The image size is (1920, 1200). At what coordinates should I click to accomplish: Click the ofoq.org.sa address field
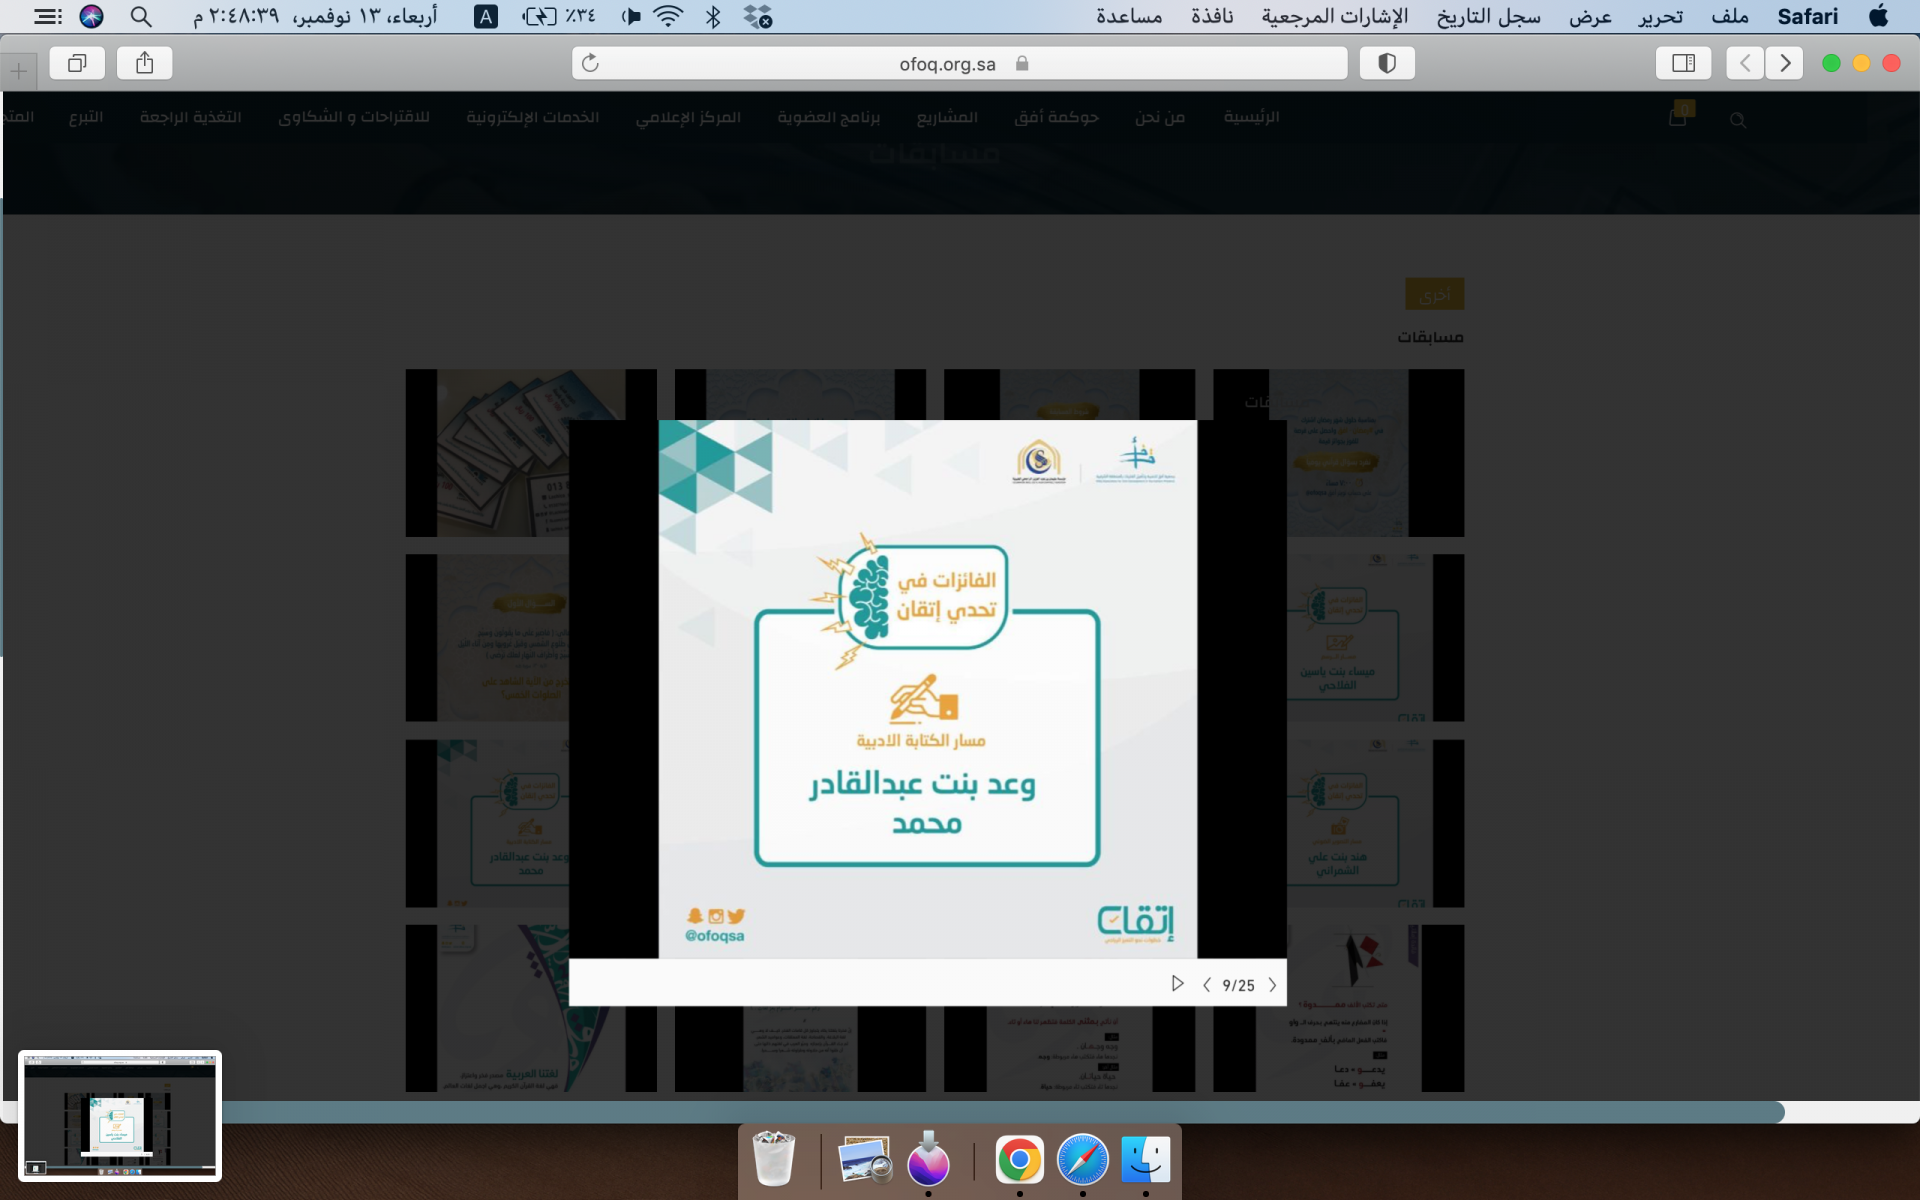pos(960,63)
